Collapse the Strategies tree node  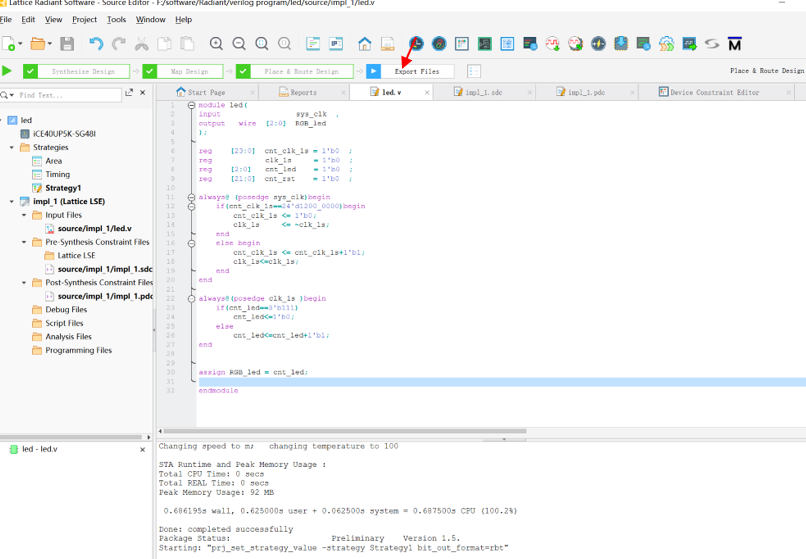pos(12,148)
